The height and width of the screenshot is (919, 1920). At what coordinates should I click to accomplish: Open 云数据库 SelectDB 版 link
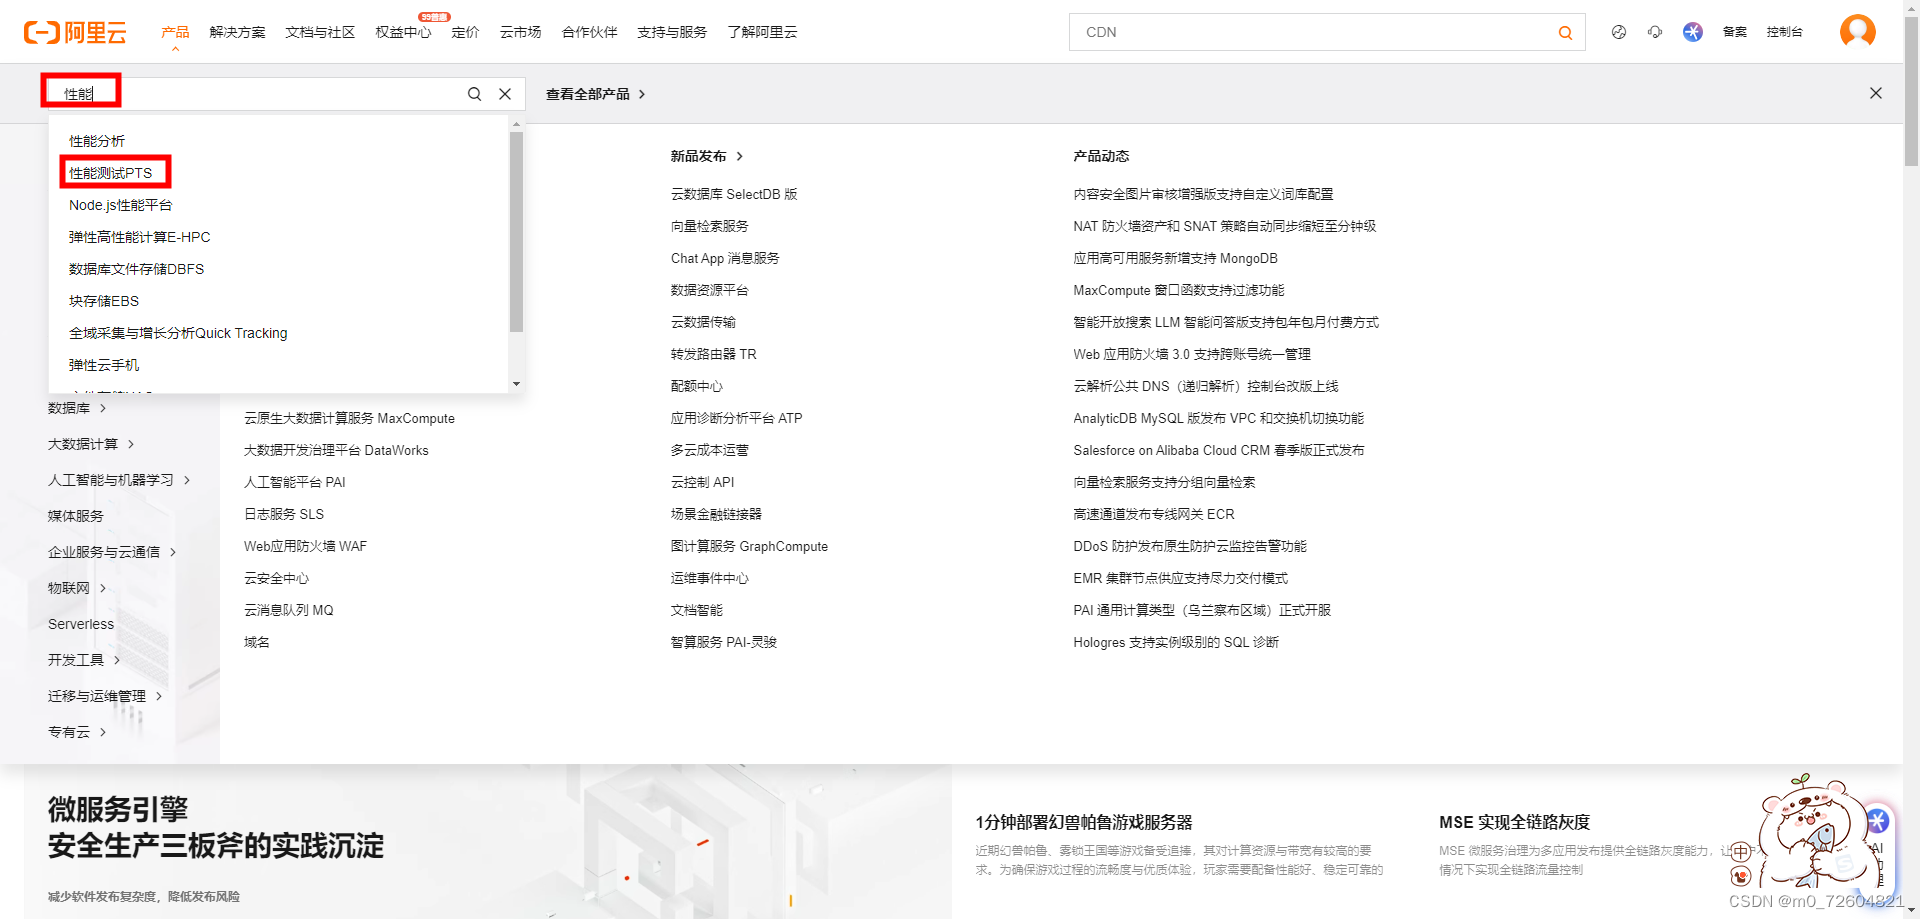pyautogui.click(x=734, y=194)
